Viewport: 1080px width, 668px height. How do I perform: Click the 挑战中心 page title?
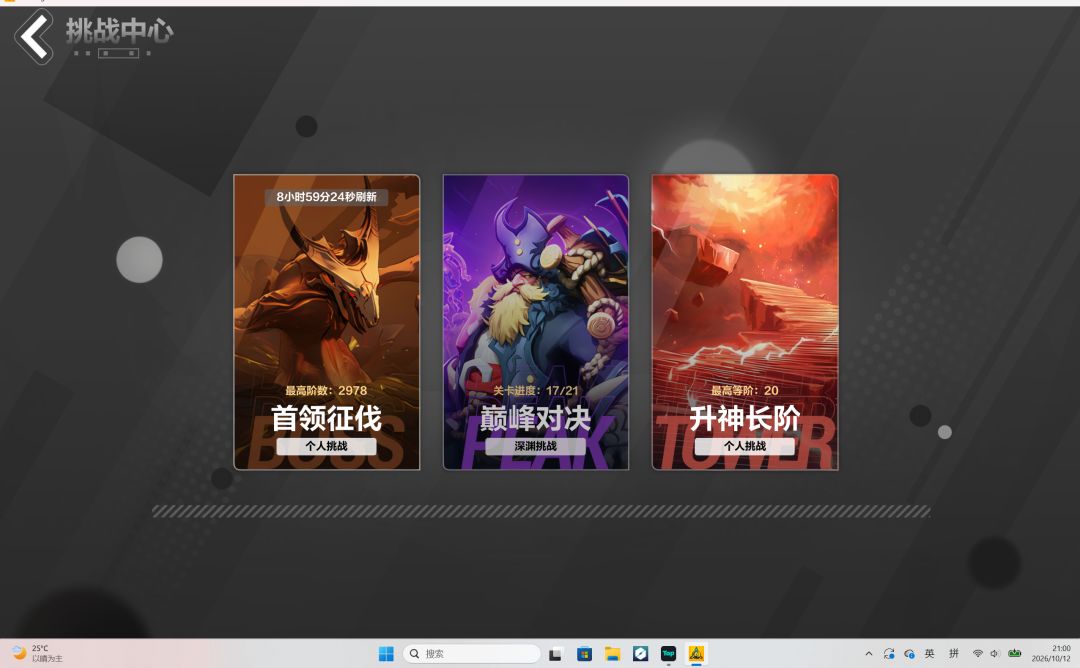tap(120, 31)
